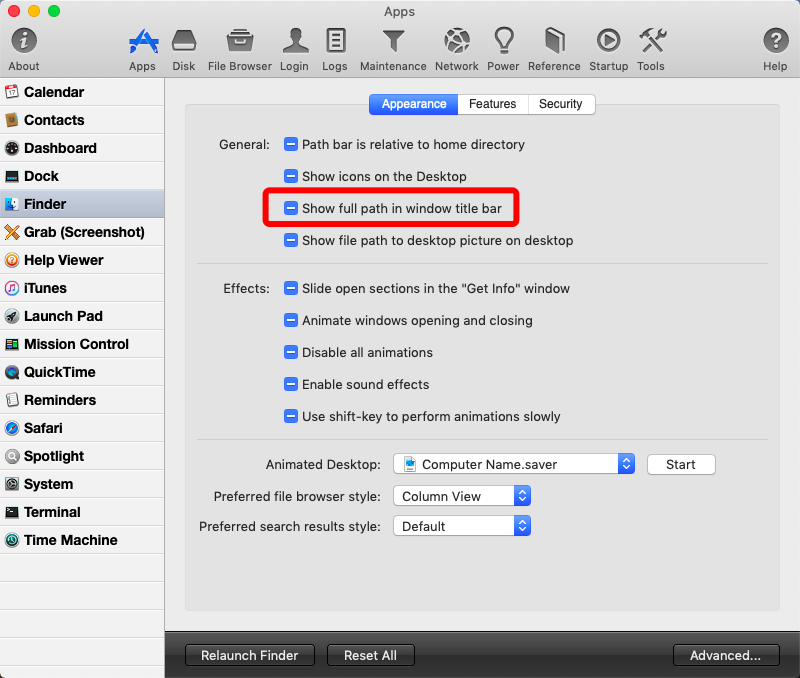Image resolution: width=800 pixels, height=678 pixels.
Task: Select Contacts in the sidebar
Action: (x=82, y=120)
